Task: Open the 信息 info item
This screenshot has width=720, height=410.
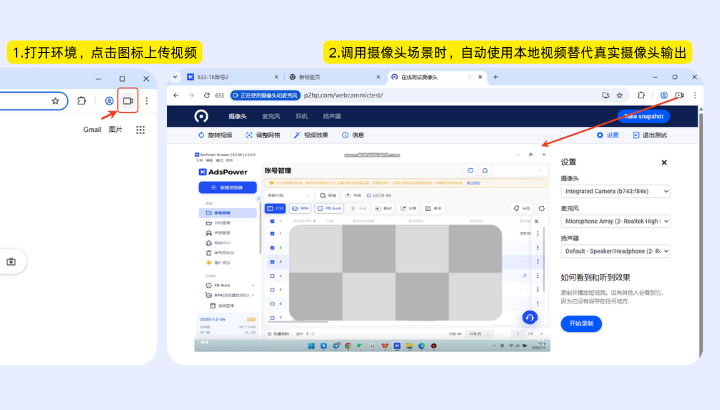Action: click(353, 135)
